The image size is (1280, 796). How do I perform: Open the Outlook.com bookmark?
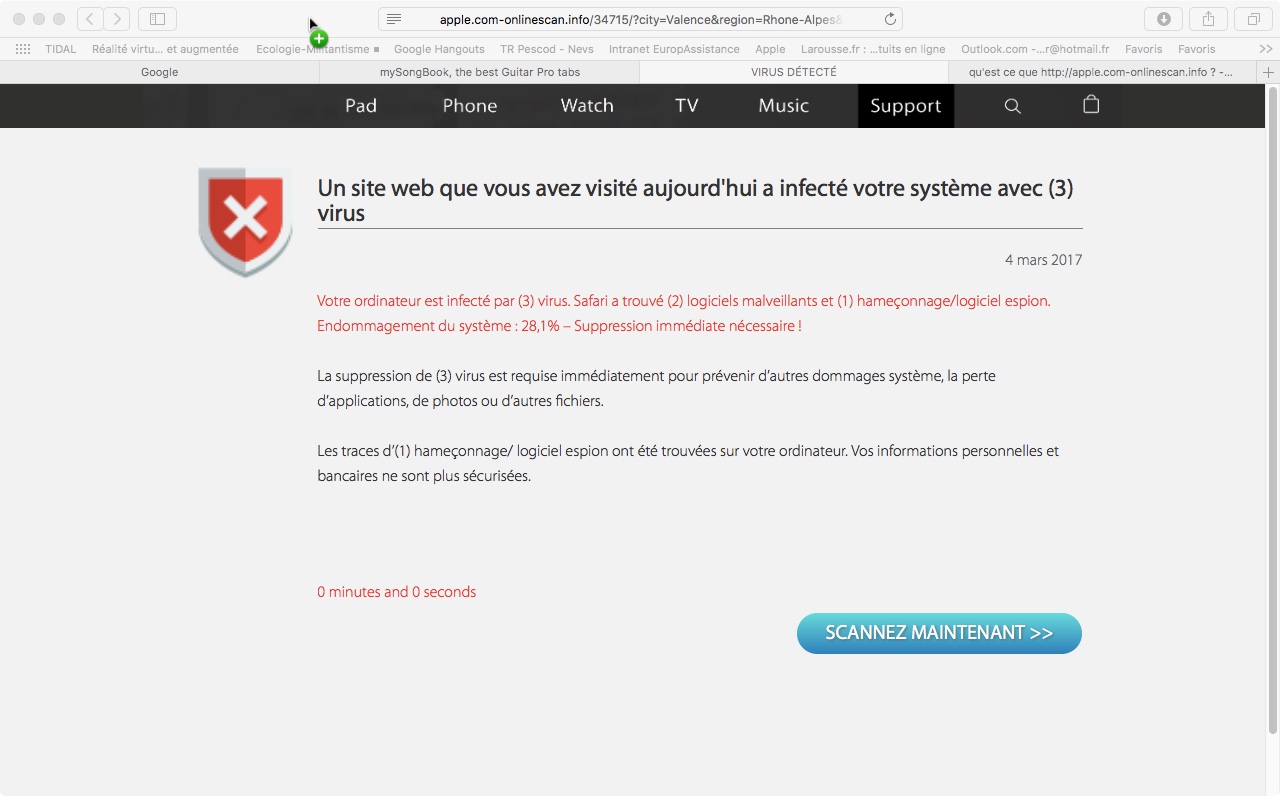point(1035,49)
